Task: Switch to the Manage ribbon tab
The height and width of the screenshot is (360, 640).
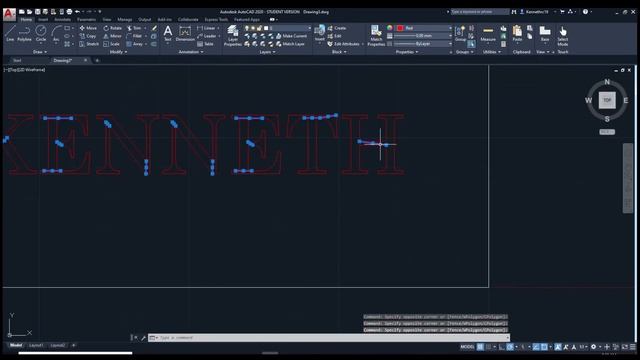Action: (124, 20)
